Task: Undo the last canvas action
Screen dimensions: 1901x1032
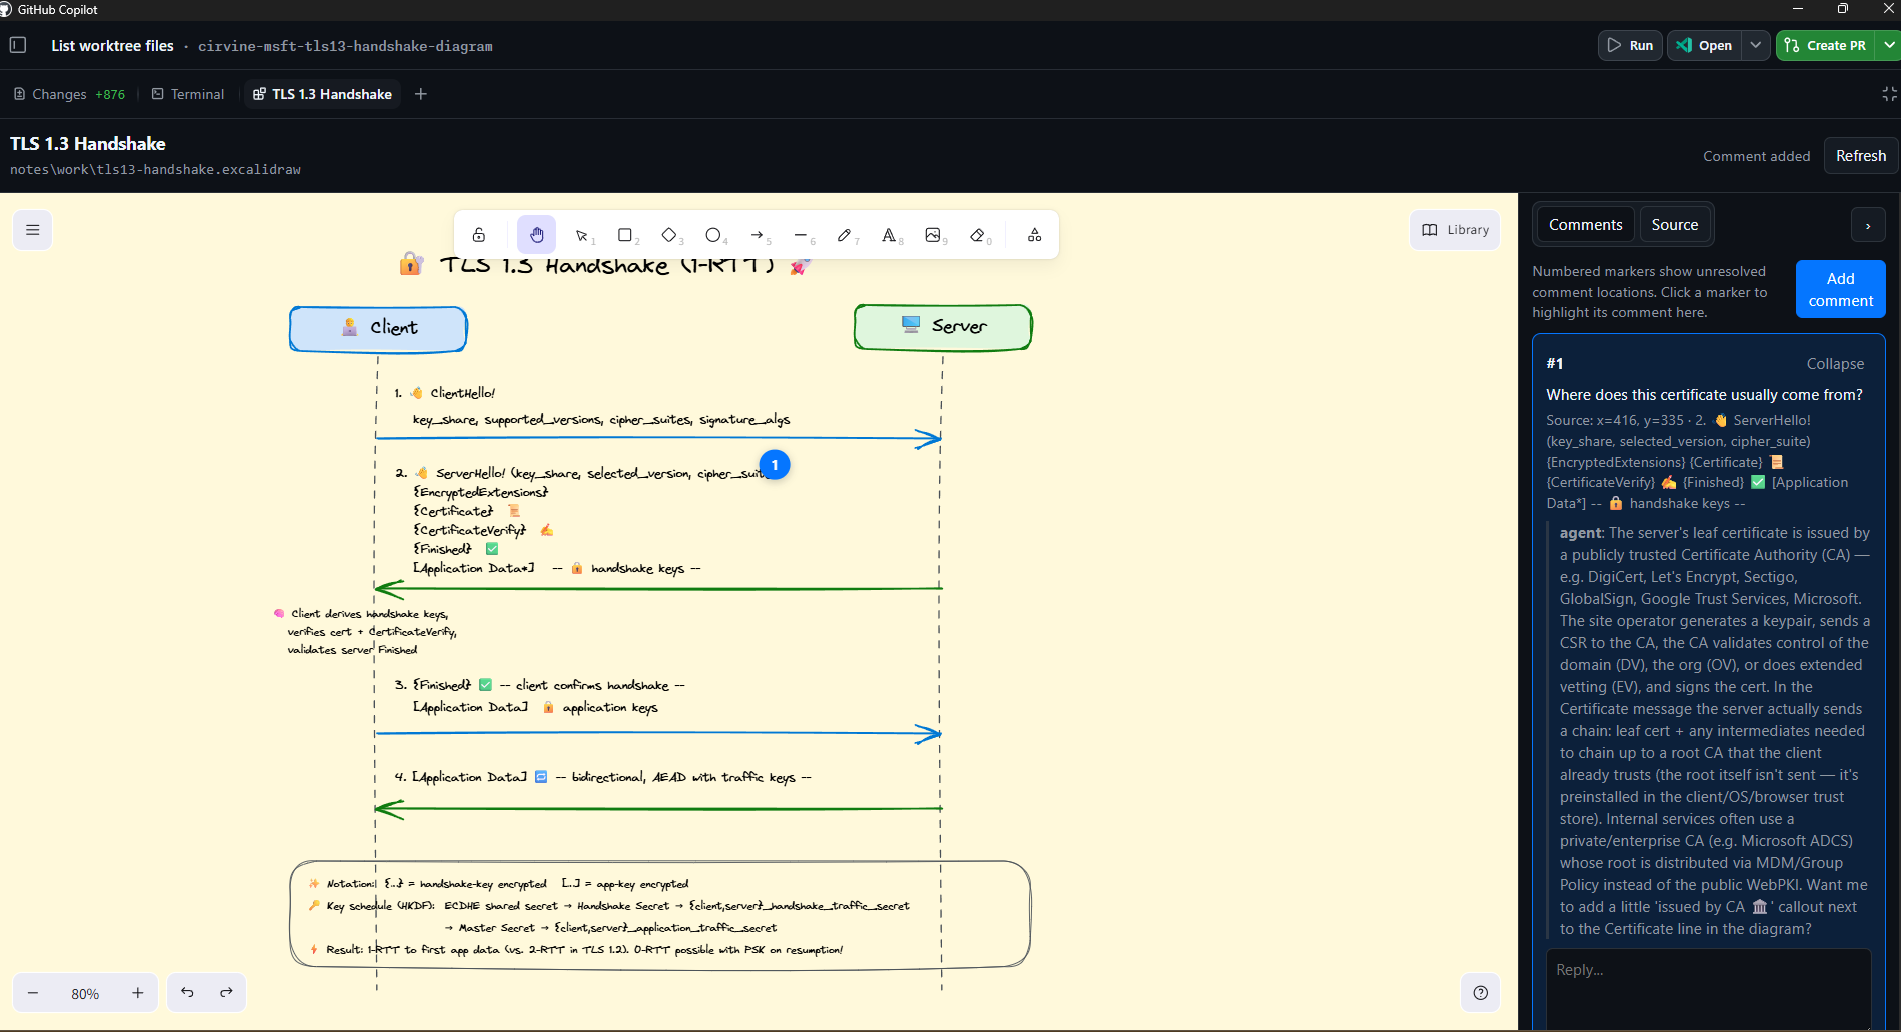Action: click(x=187, y=993)
